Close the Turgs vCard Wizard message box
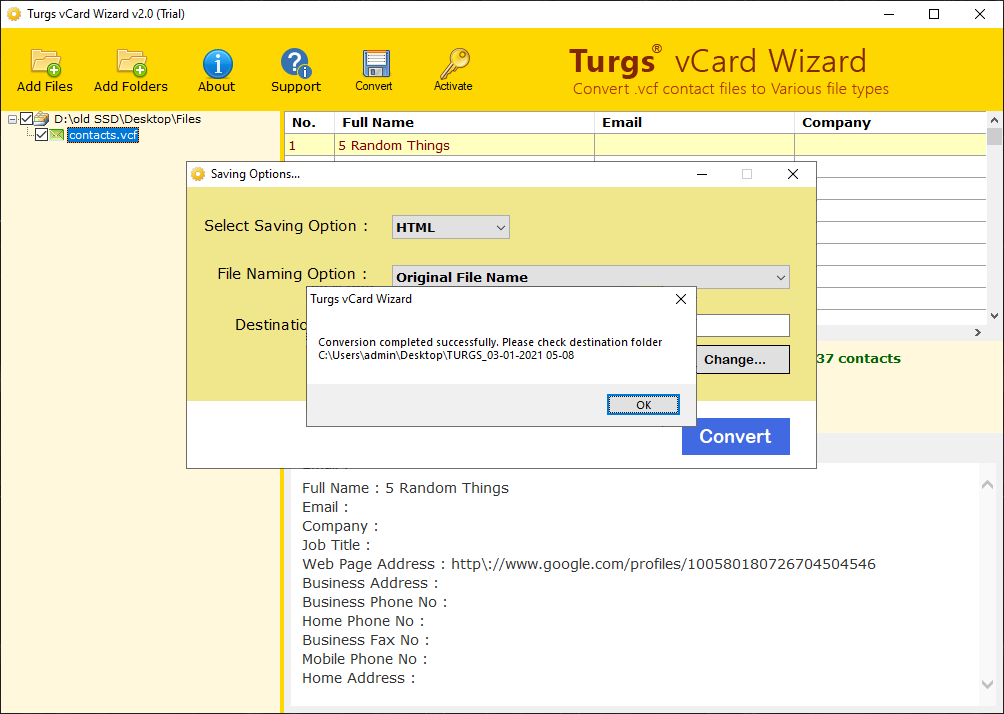Screen dimensions: 1004x714 tap(681, 299)
